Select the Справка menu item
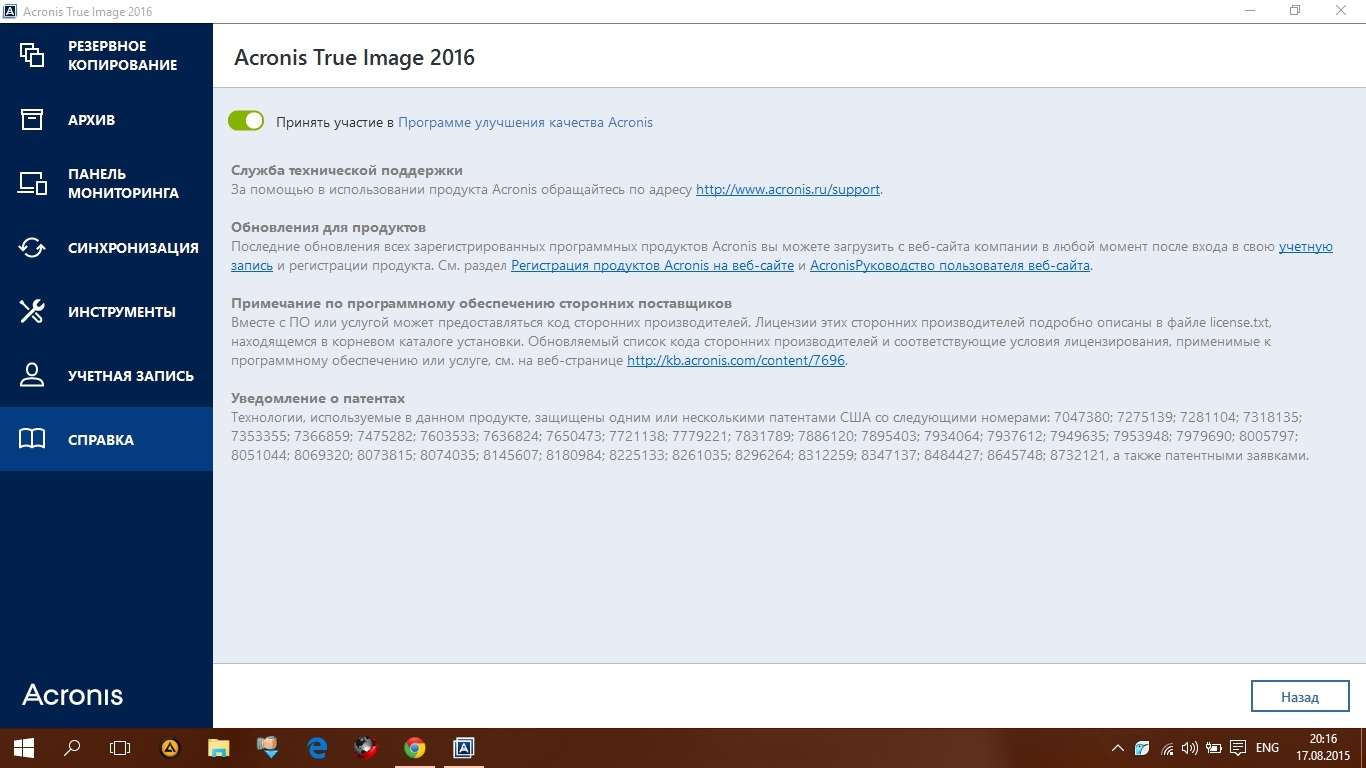 point(106,439)
